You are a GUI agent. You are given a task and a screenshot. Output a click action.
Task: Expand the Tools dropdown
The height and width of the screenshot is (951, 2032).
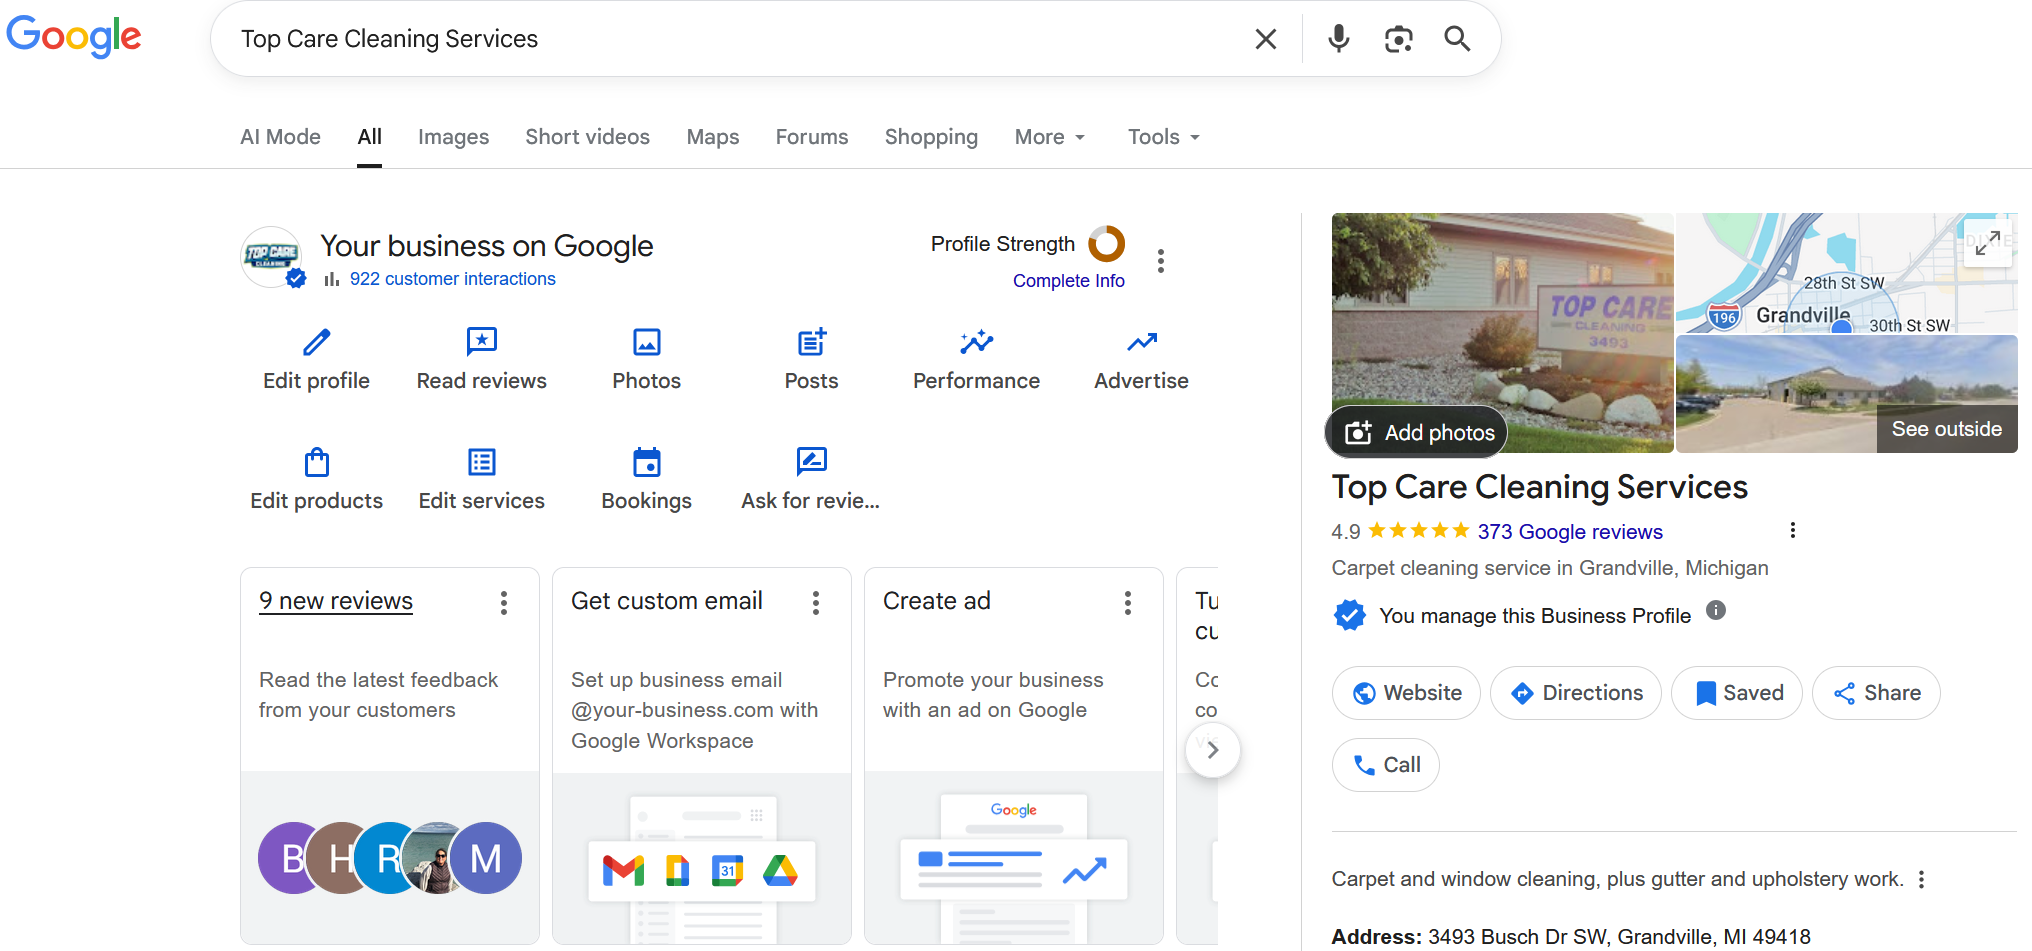tap(1163, 137)
